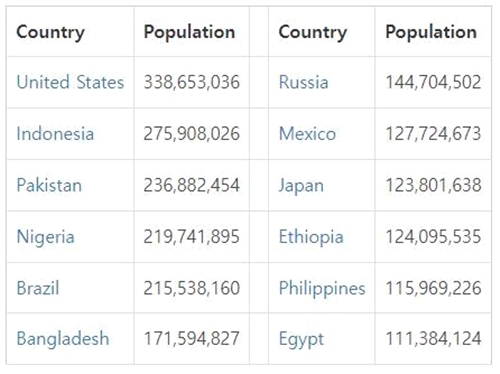This screenshot has width=500, height=374.
Task: Click the 111,384,124 population cell
Action: pos(433,339)
